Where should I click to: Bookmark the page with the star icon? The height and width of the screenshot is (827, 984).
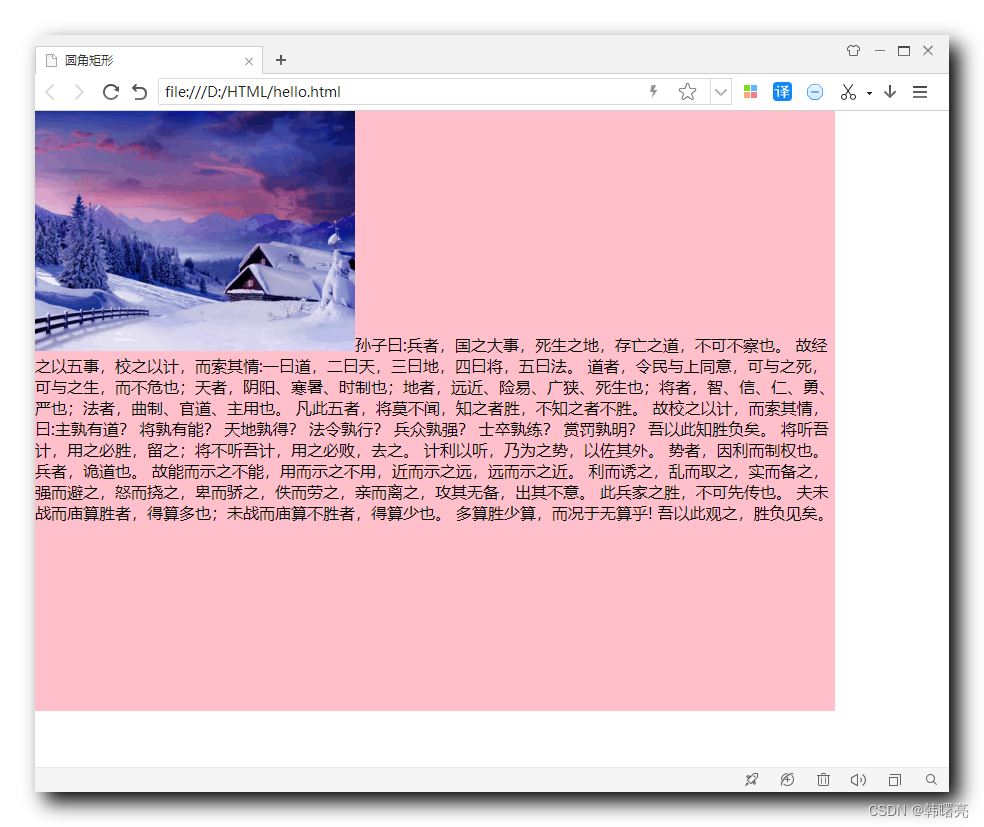click(x=687, y=92)
